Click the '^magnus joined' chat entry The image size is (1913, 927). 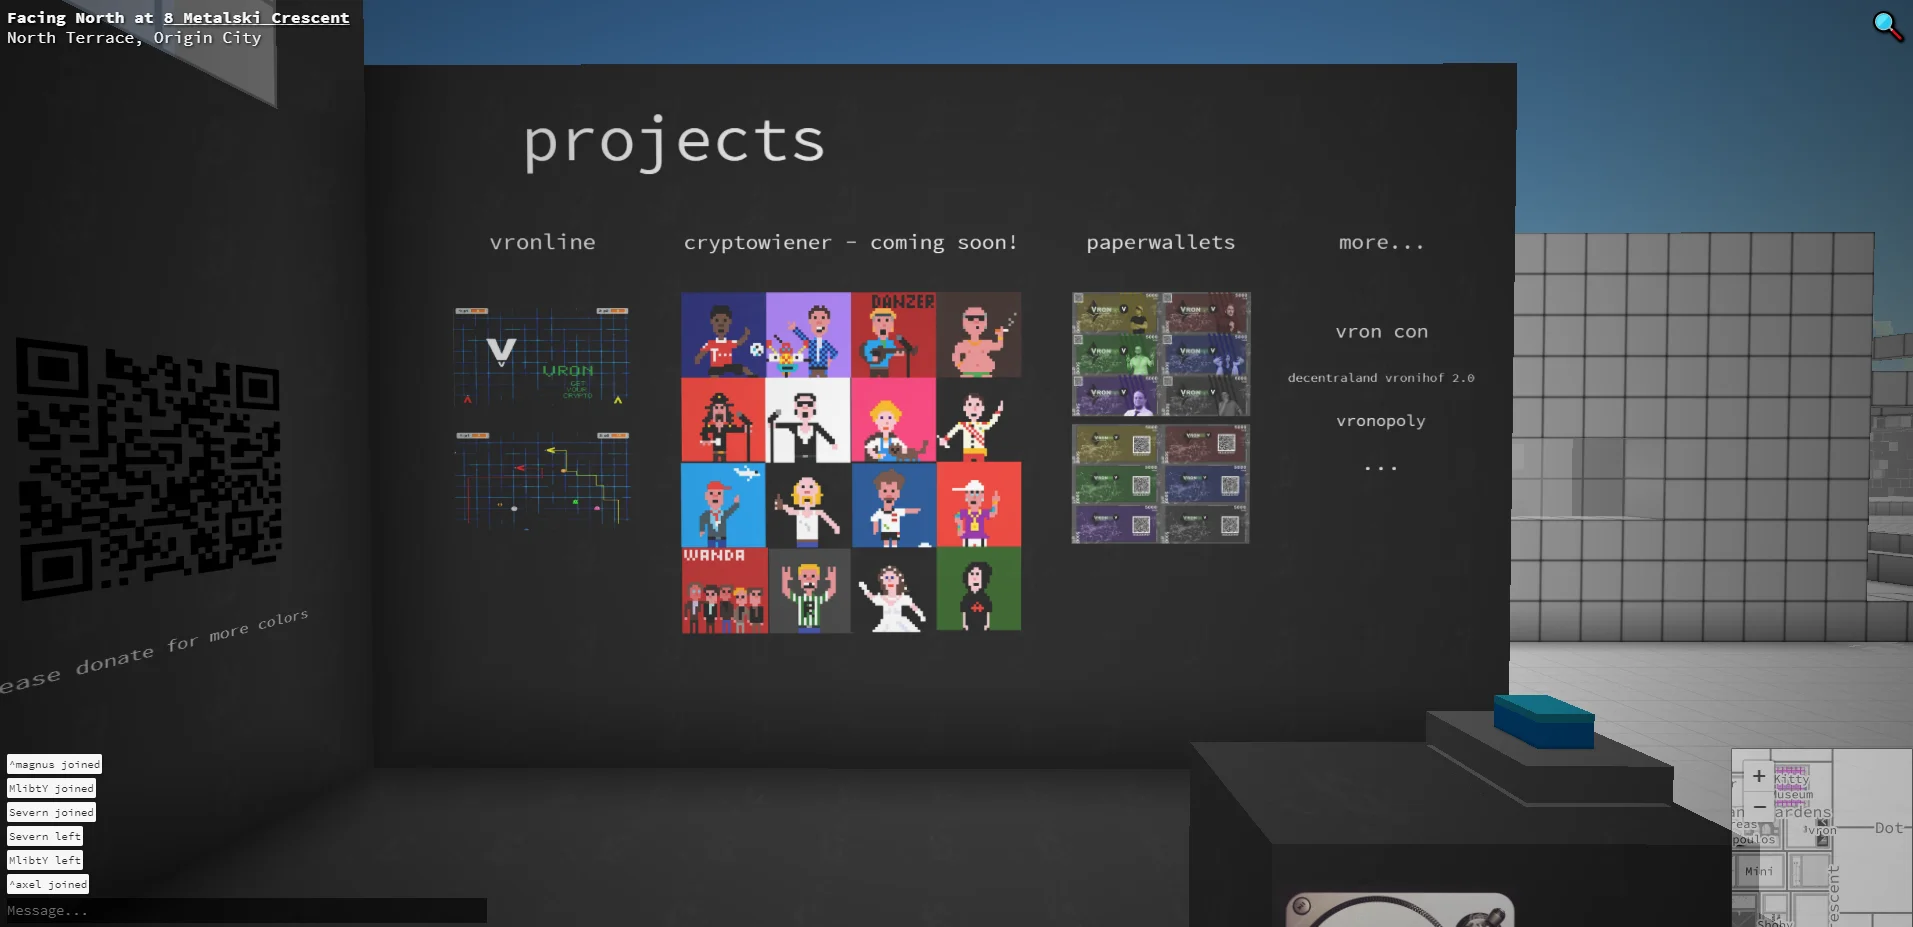click(54, 764)
